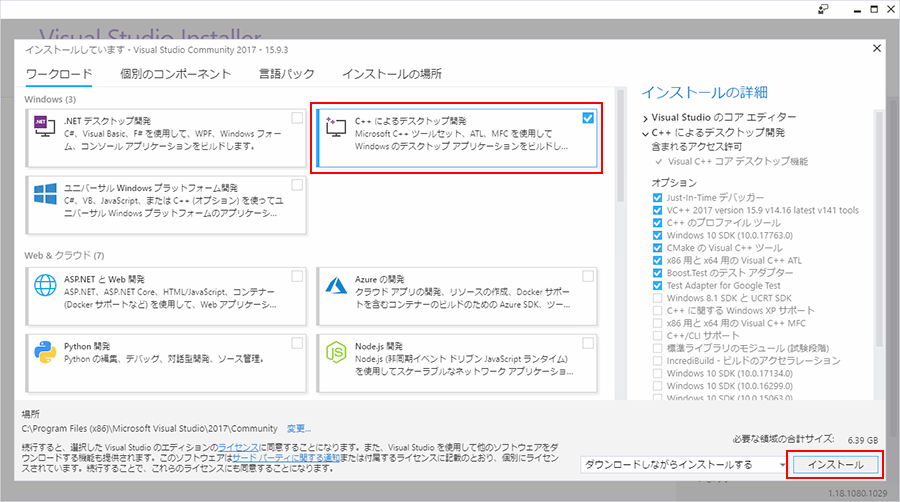Viewport: 900px width, 502px height.
Task: Check 標準ライブラリのモジュール (試験段階)
Action: 657,348
